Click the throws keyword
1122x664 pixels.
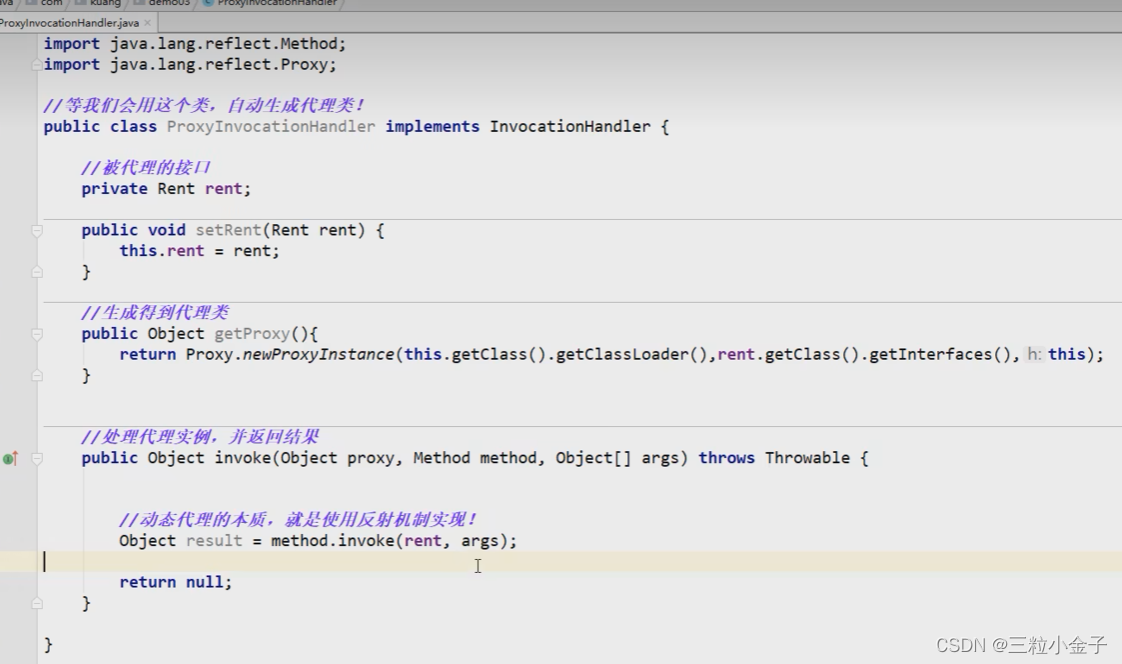pyautogui.click(x=726, y=458)
